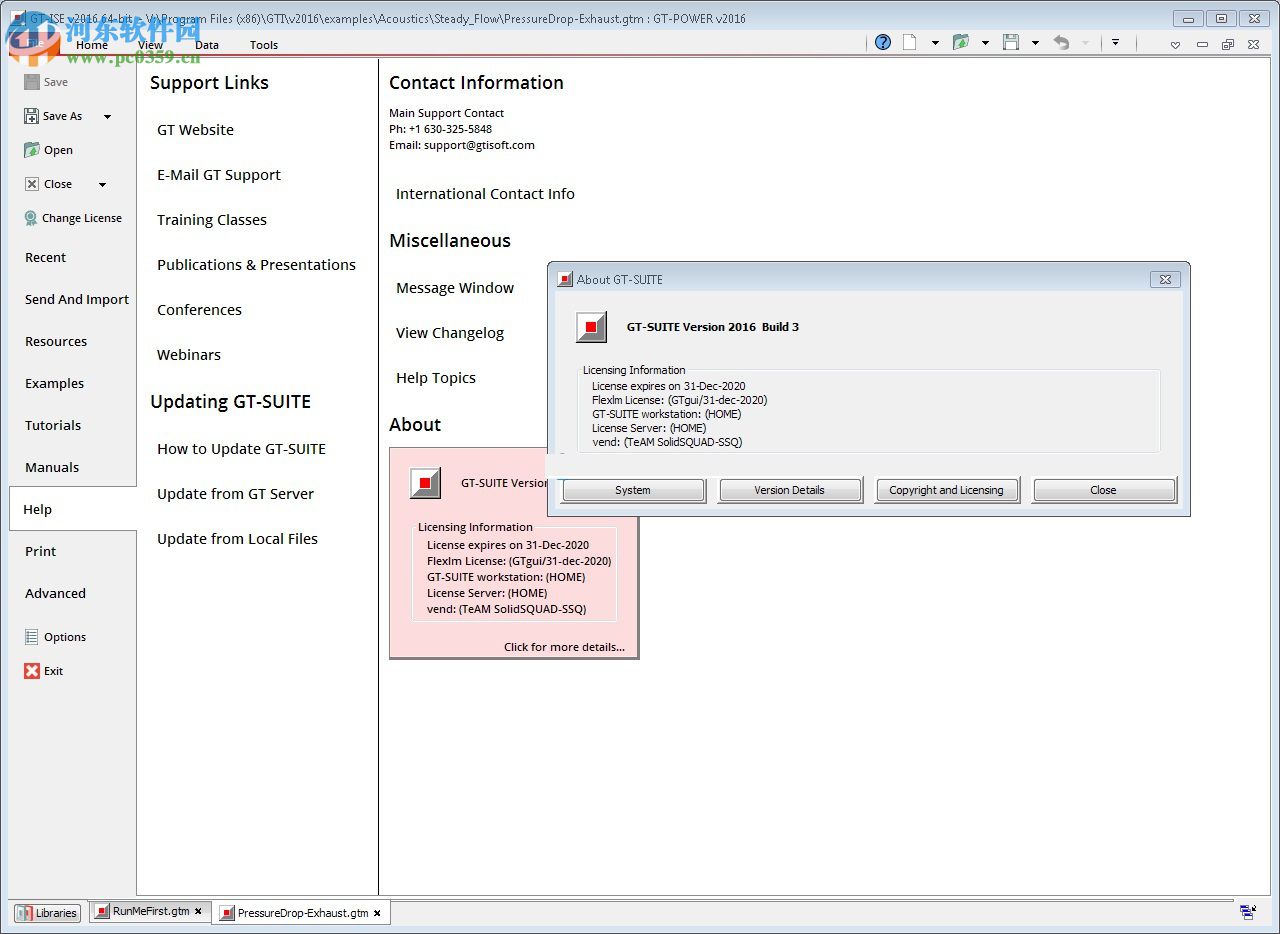This screenshot has width=1280, height=934.
Task: Click the support@gtisoft.com email text
Action: click(479, 145)
